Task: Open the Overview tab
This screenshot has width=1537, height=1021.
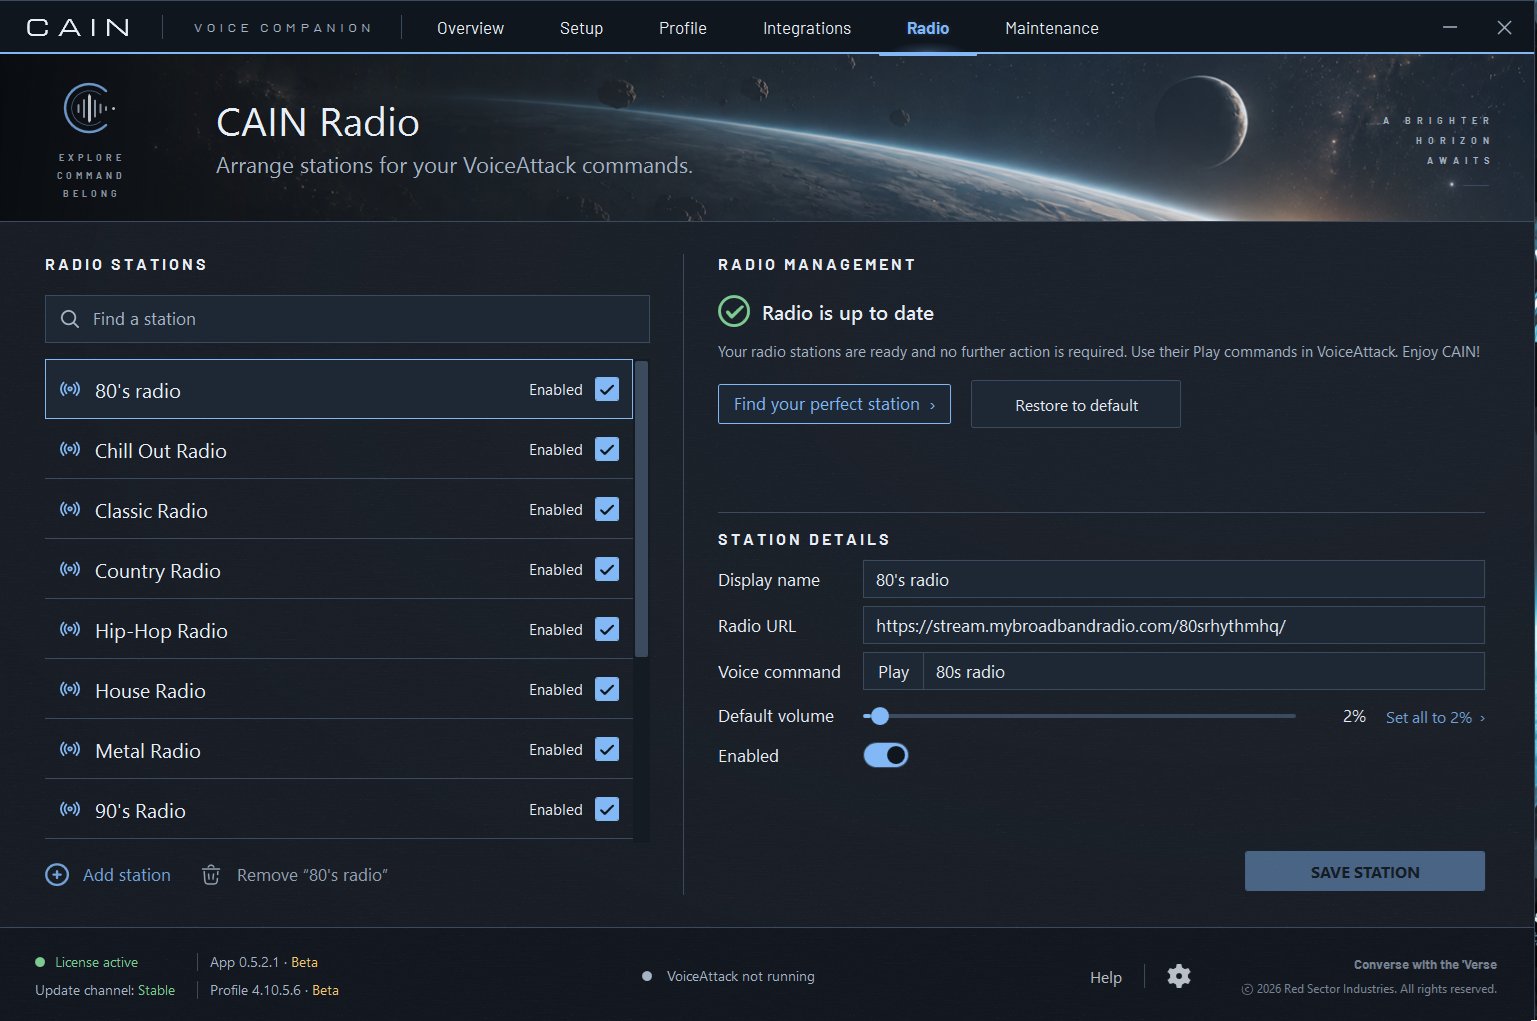Action: (470, 28)
